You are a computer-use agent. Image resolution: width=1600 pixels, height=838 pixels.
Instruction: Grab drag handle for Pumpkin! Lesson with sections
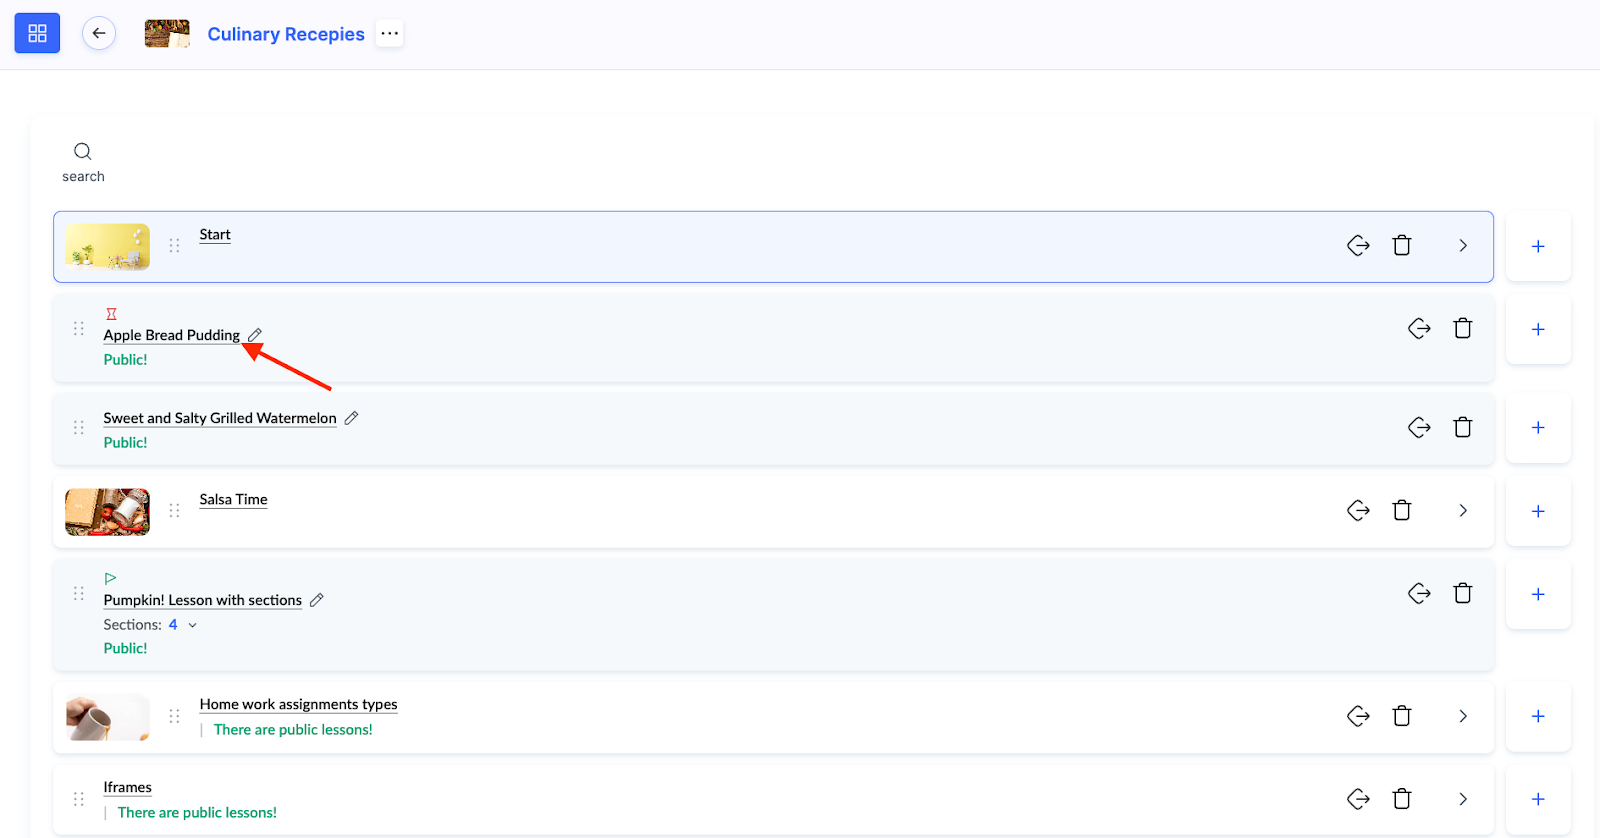click(79, 593)
